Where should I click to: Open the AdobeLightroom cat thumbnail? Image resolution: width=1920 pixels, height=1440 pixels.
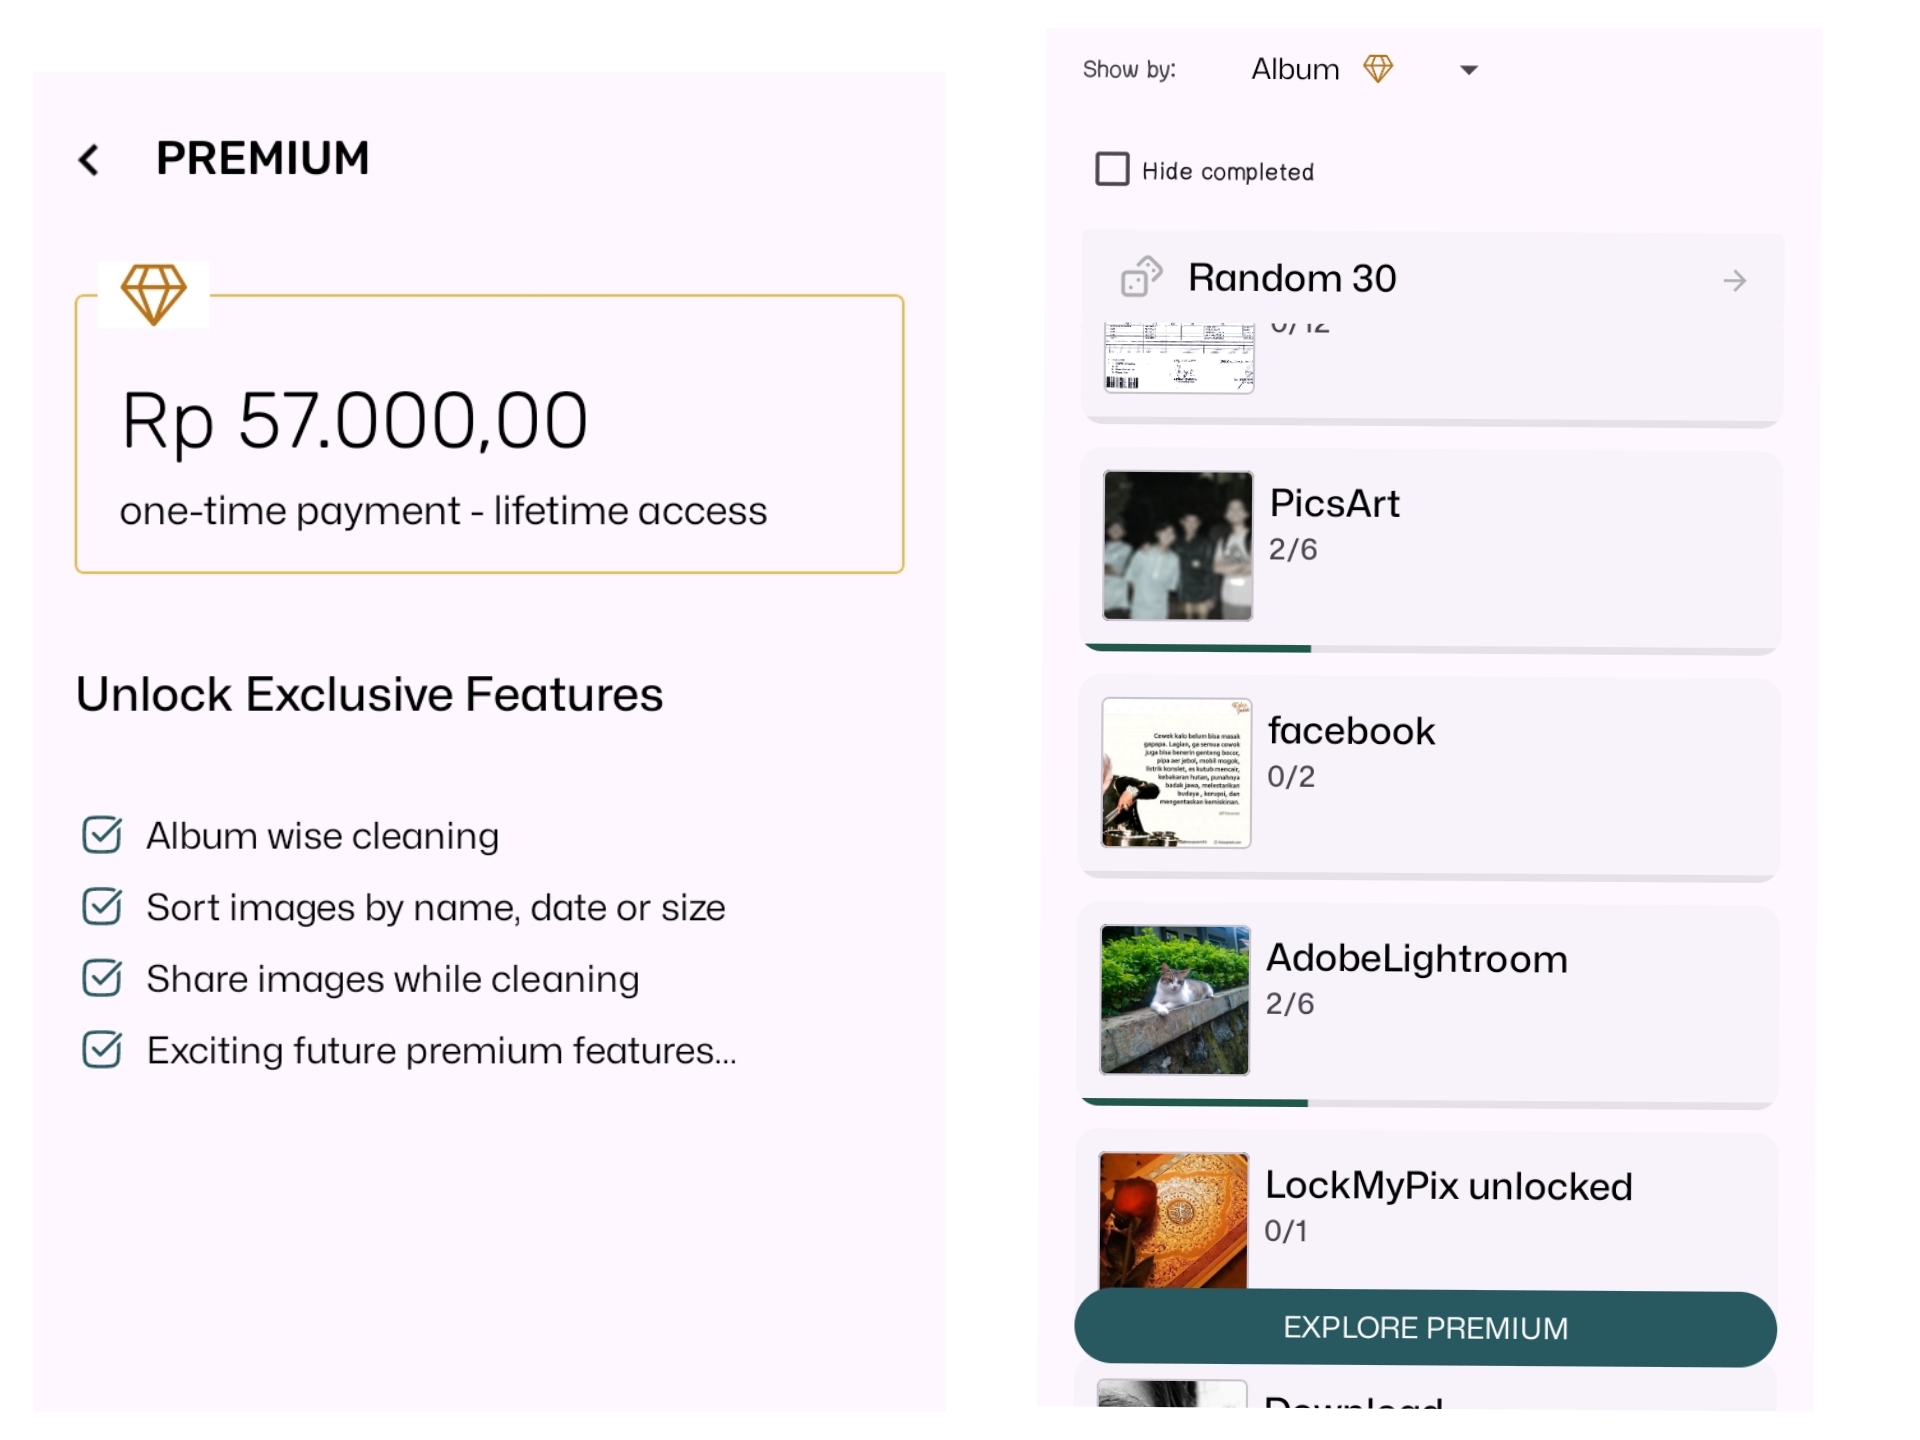[1175, 1000]
